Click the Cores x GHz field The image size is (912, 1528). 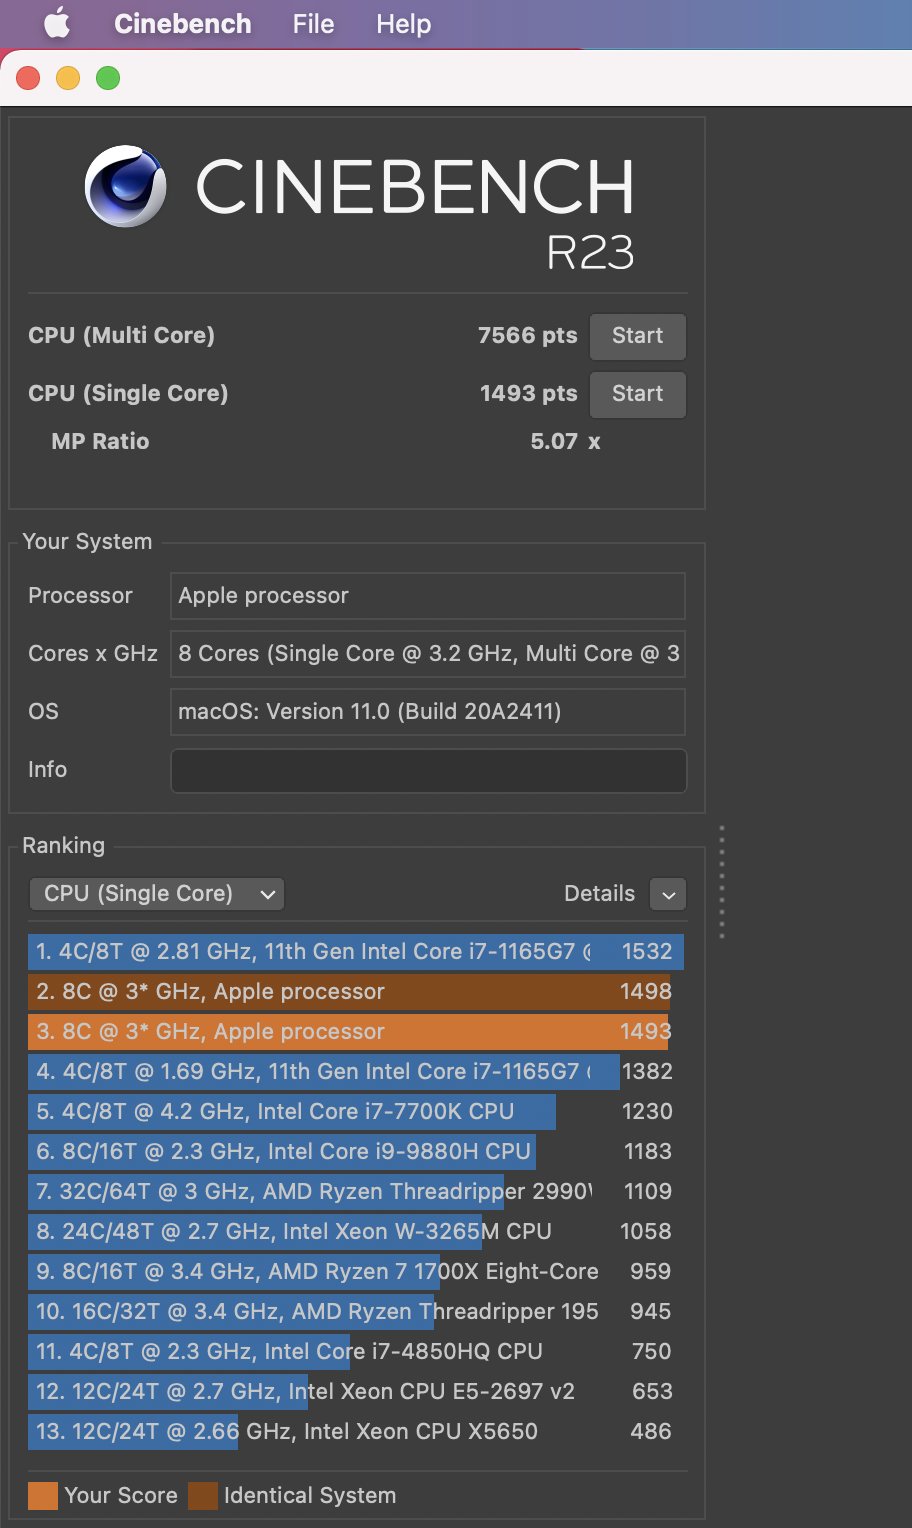click(x=427, y=654)
